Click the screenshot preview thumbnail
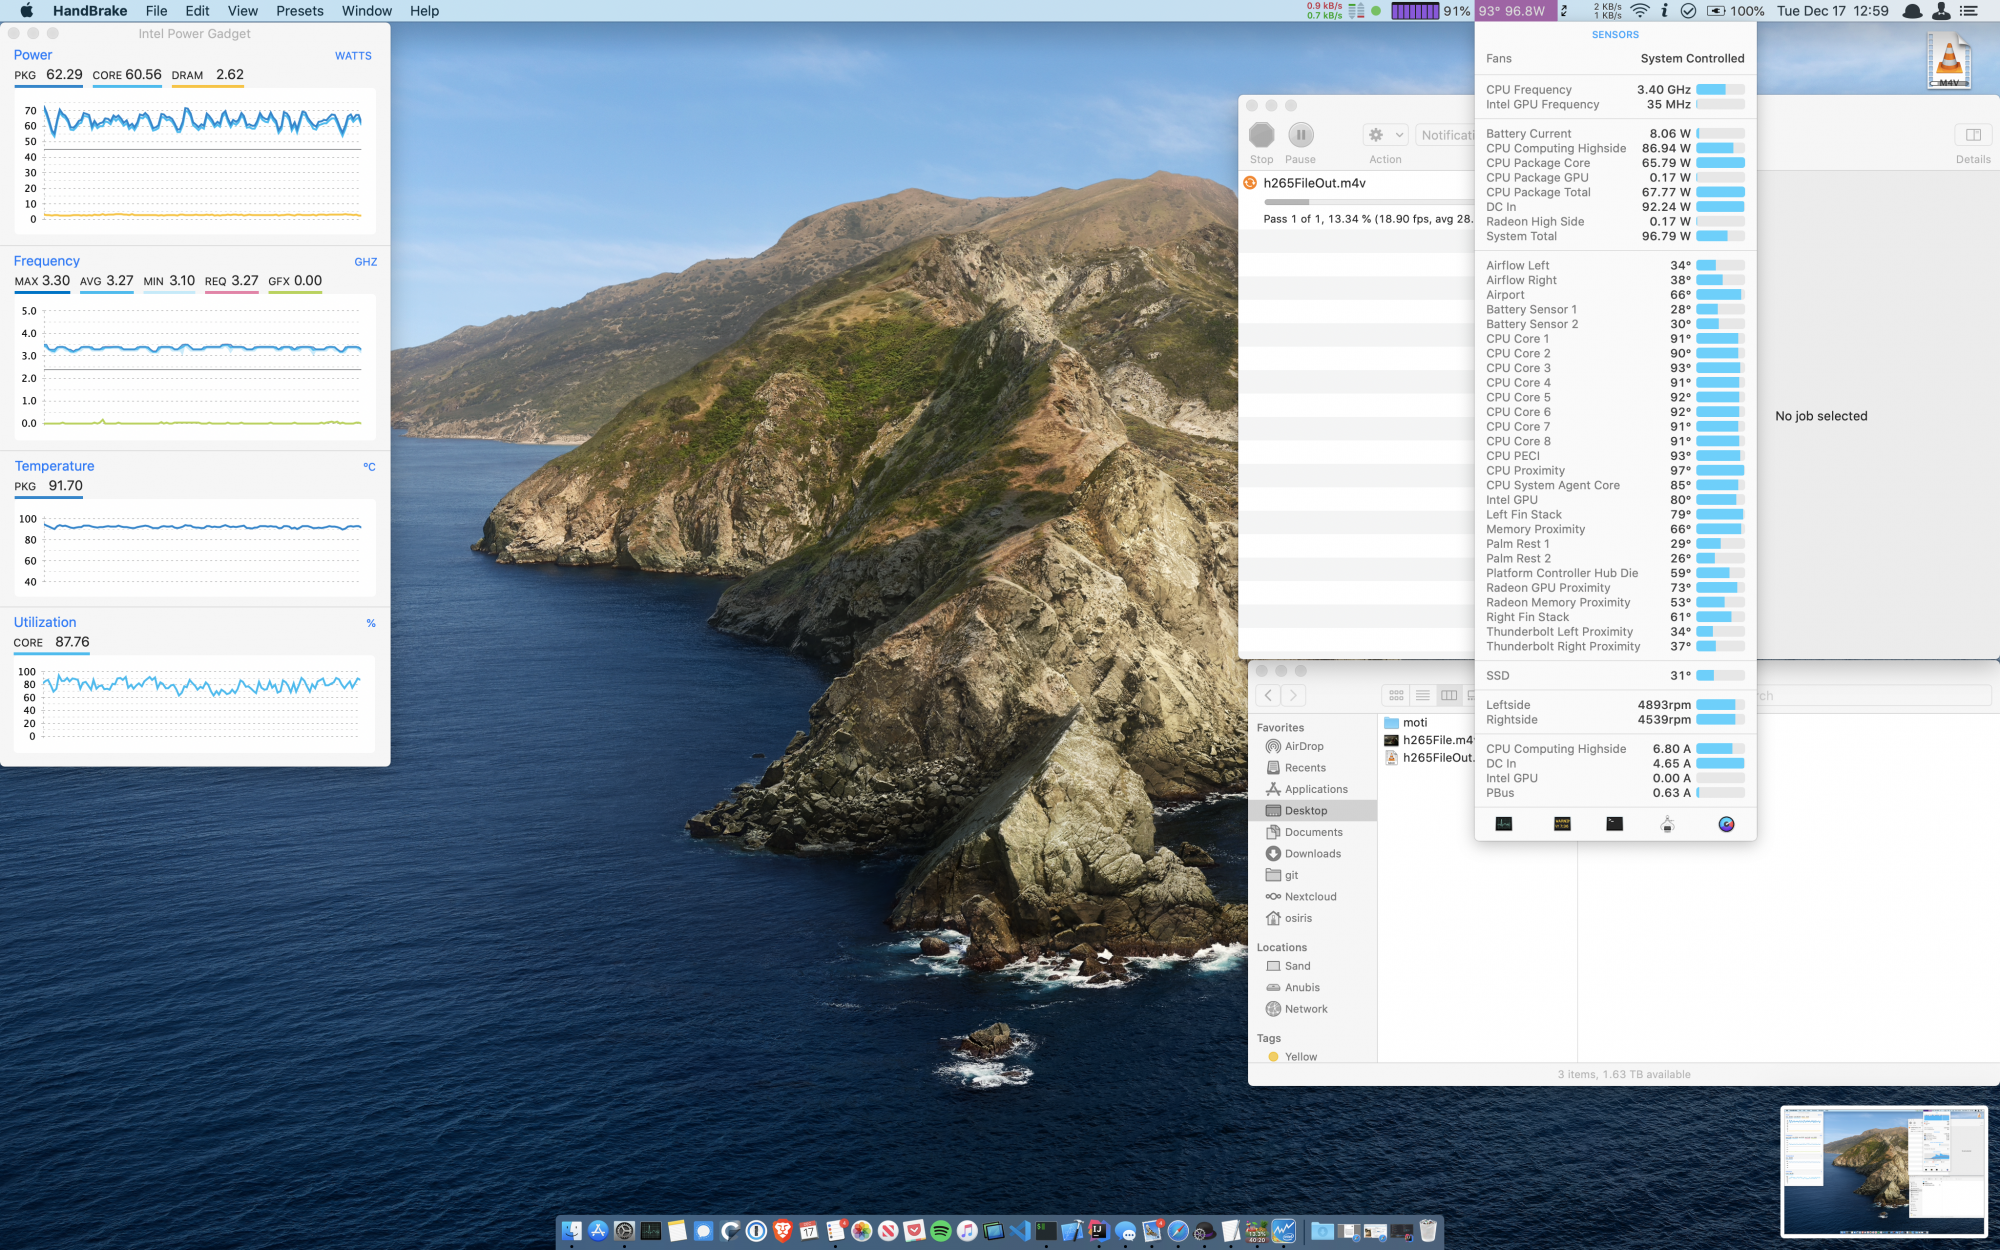The image size is (2000, 1250). tap(1883, 1170)
